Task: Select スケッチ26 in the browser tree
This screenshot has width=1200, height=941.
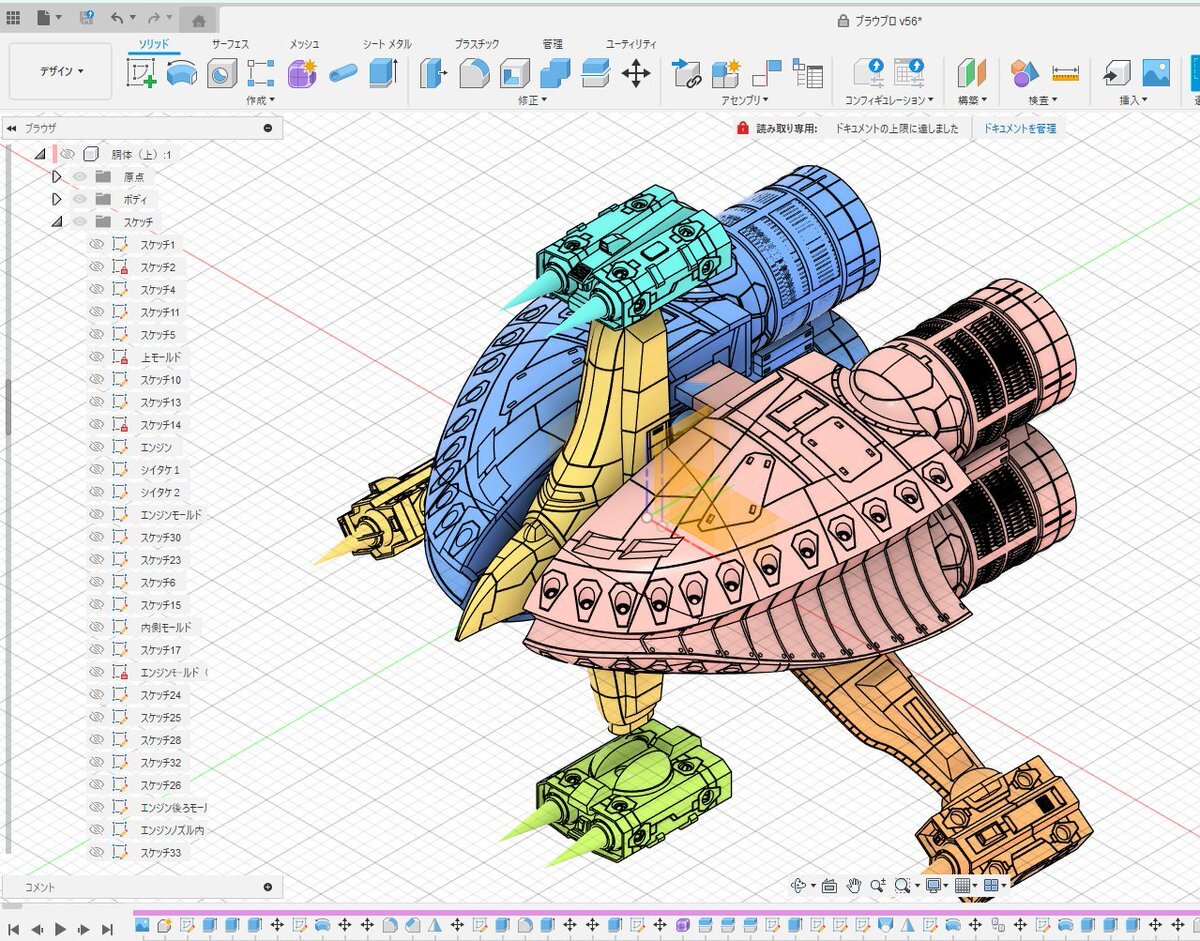Action: [x=160, y=785]
